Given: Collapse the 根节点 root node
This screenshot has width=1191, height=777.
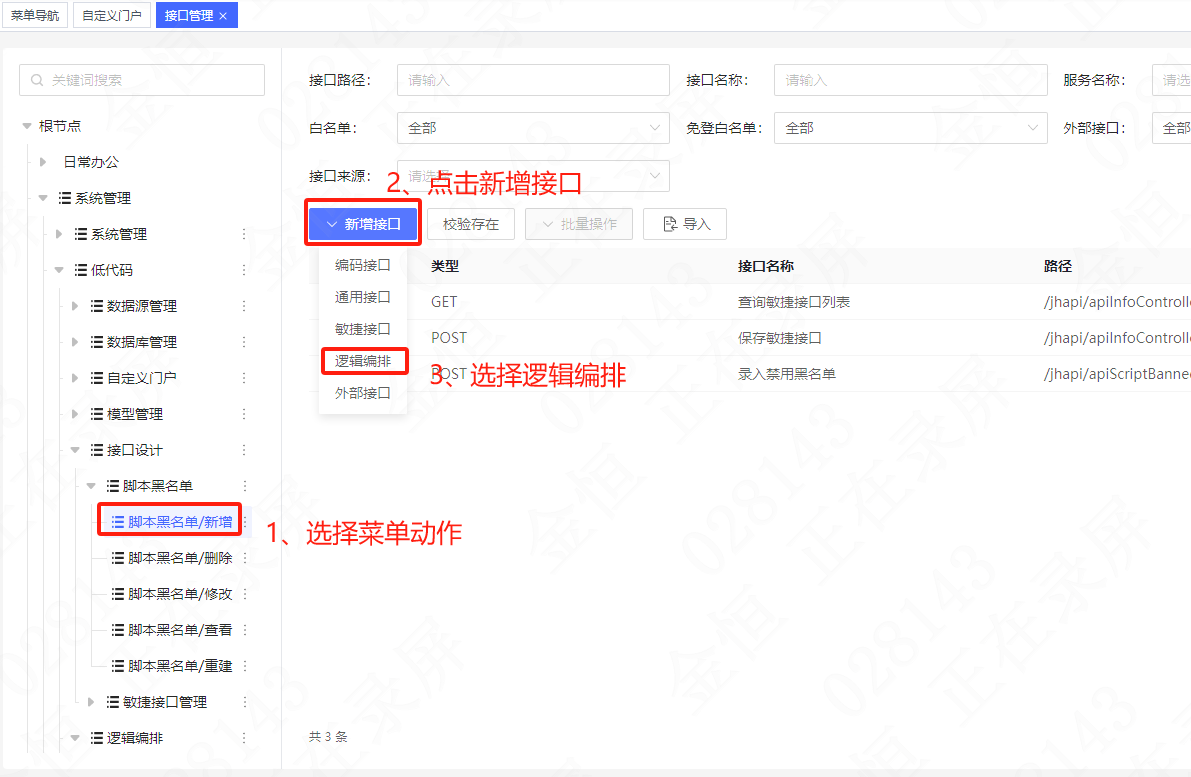Looking at the screenshot, I should point(27,126).
